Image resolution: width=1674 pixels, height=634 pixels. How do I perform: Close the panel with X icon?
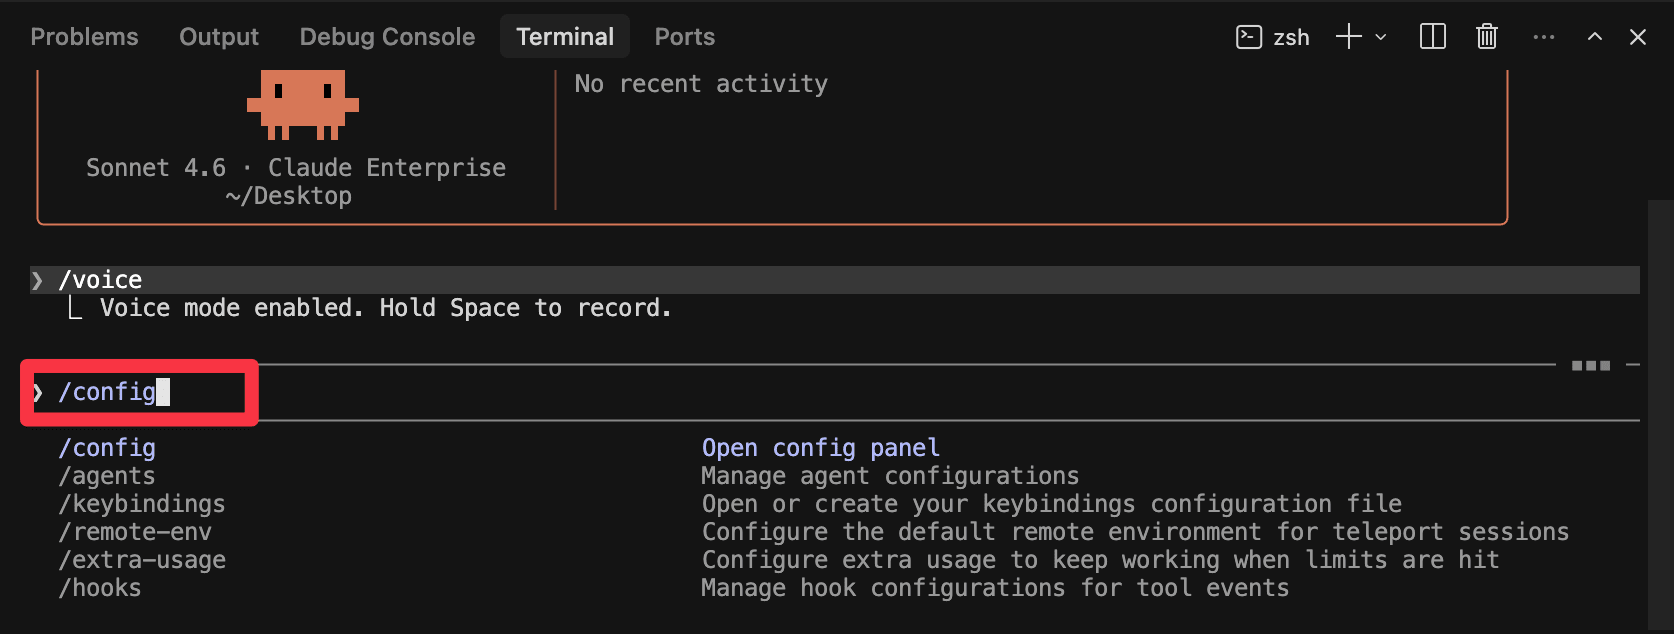(x=1637, y=37)
